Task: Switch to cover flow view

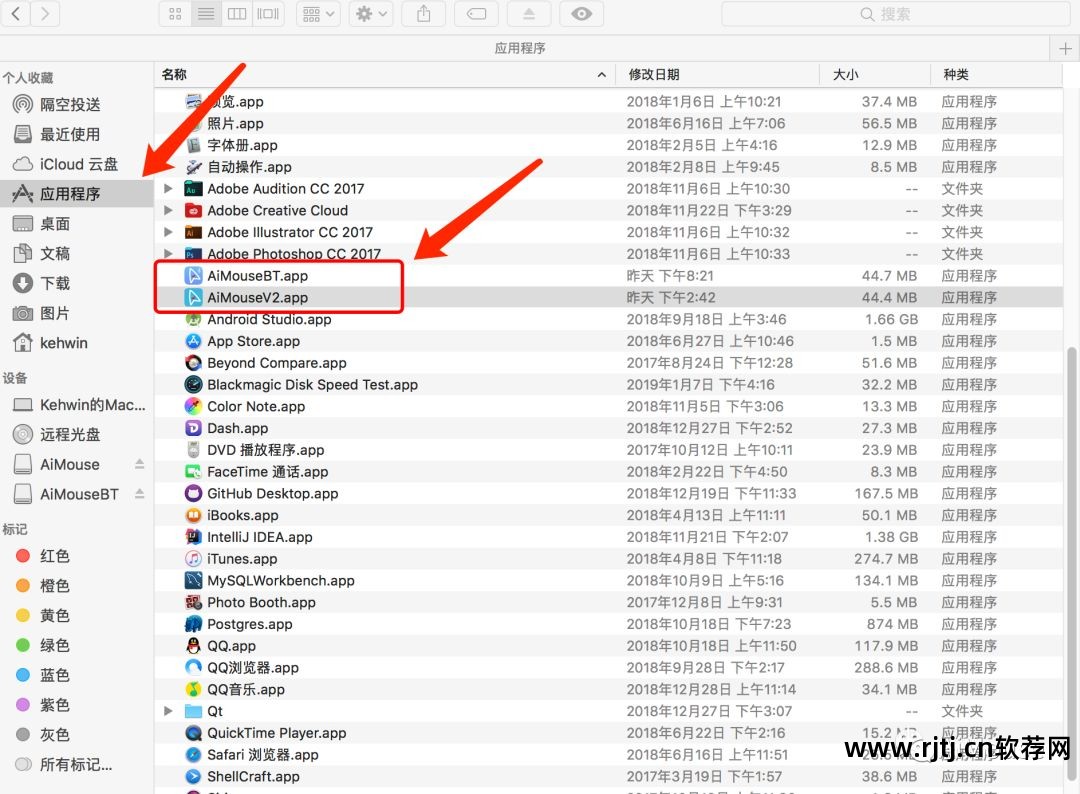Action: click(268, 14)
